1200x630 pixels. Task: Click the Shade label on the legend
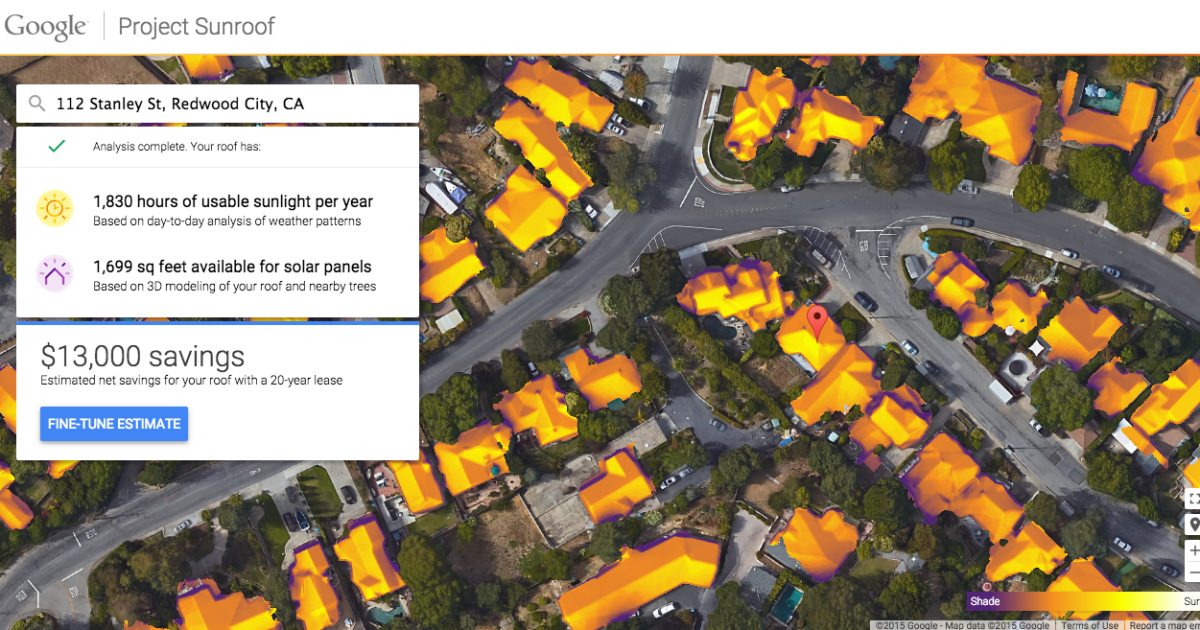tap(985, 601)
